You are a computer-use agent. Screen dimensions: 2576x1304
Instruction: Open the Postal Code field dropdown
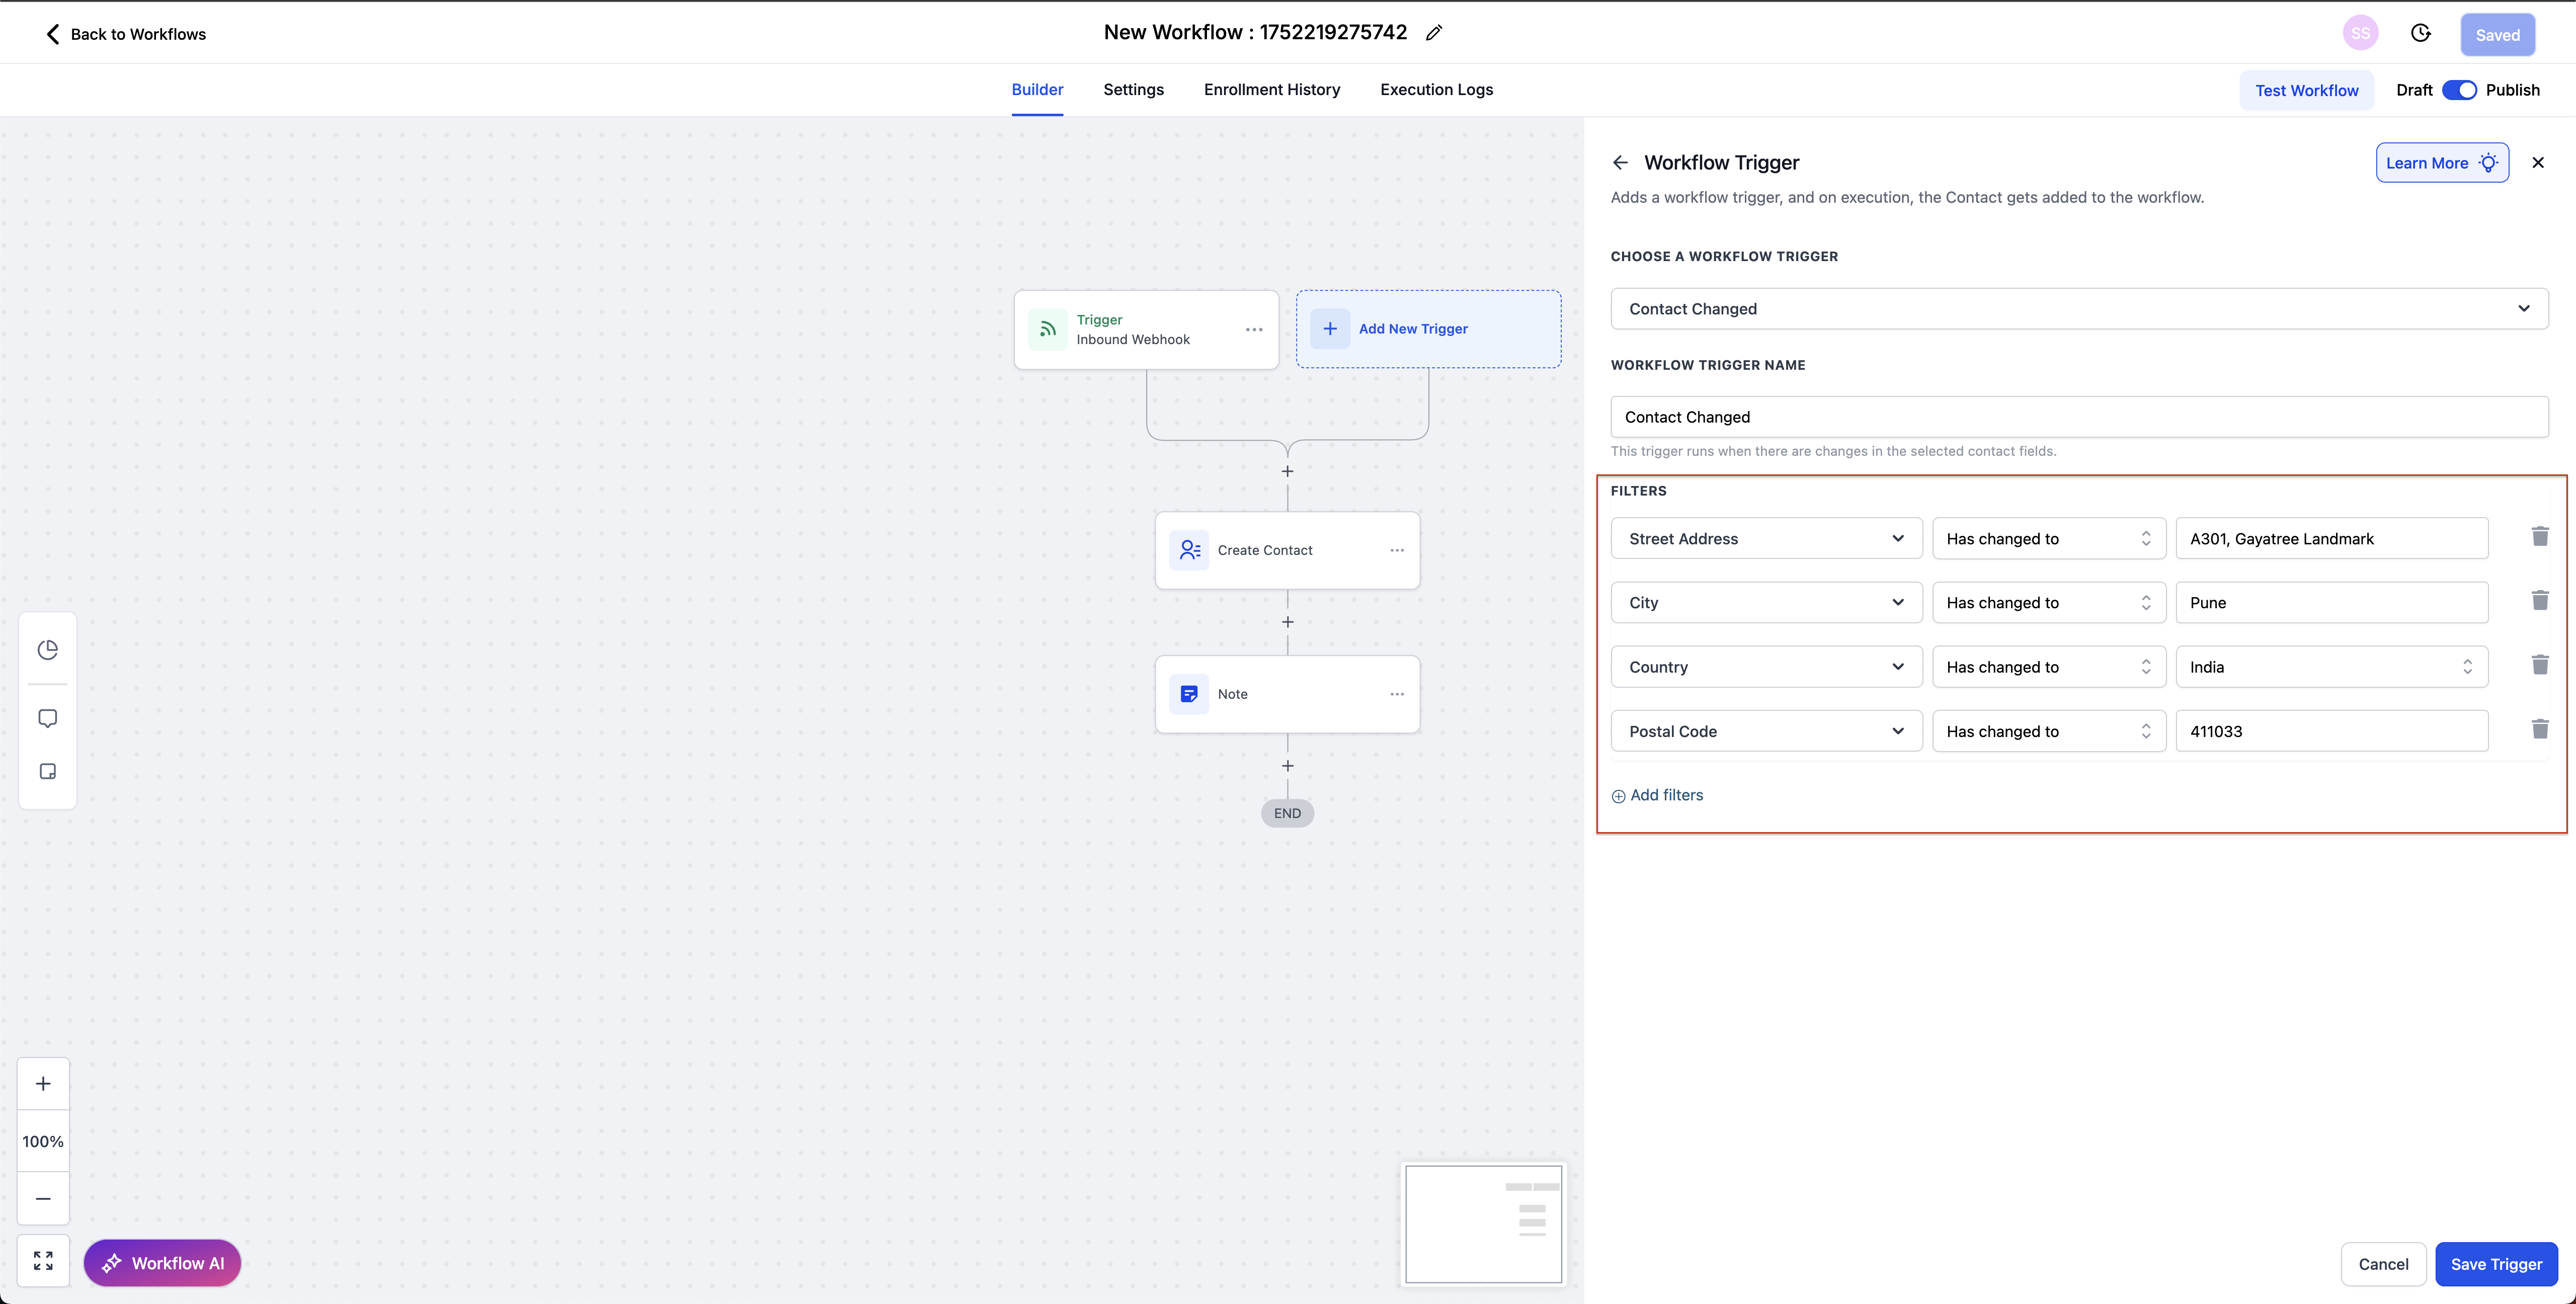(x=1766, y=731)
